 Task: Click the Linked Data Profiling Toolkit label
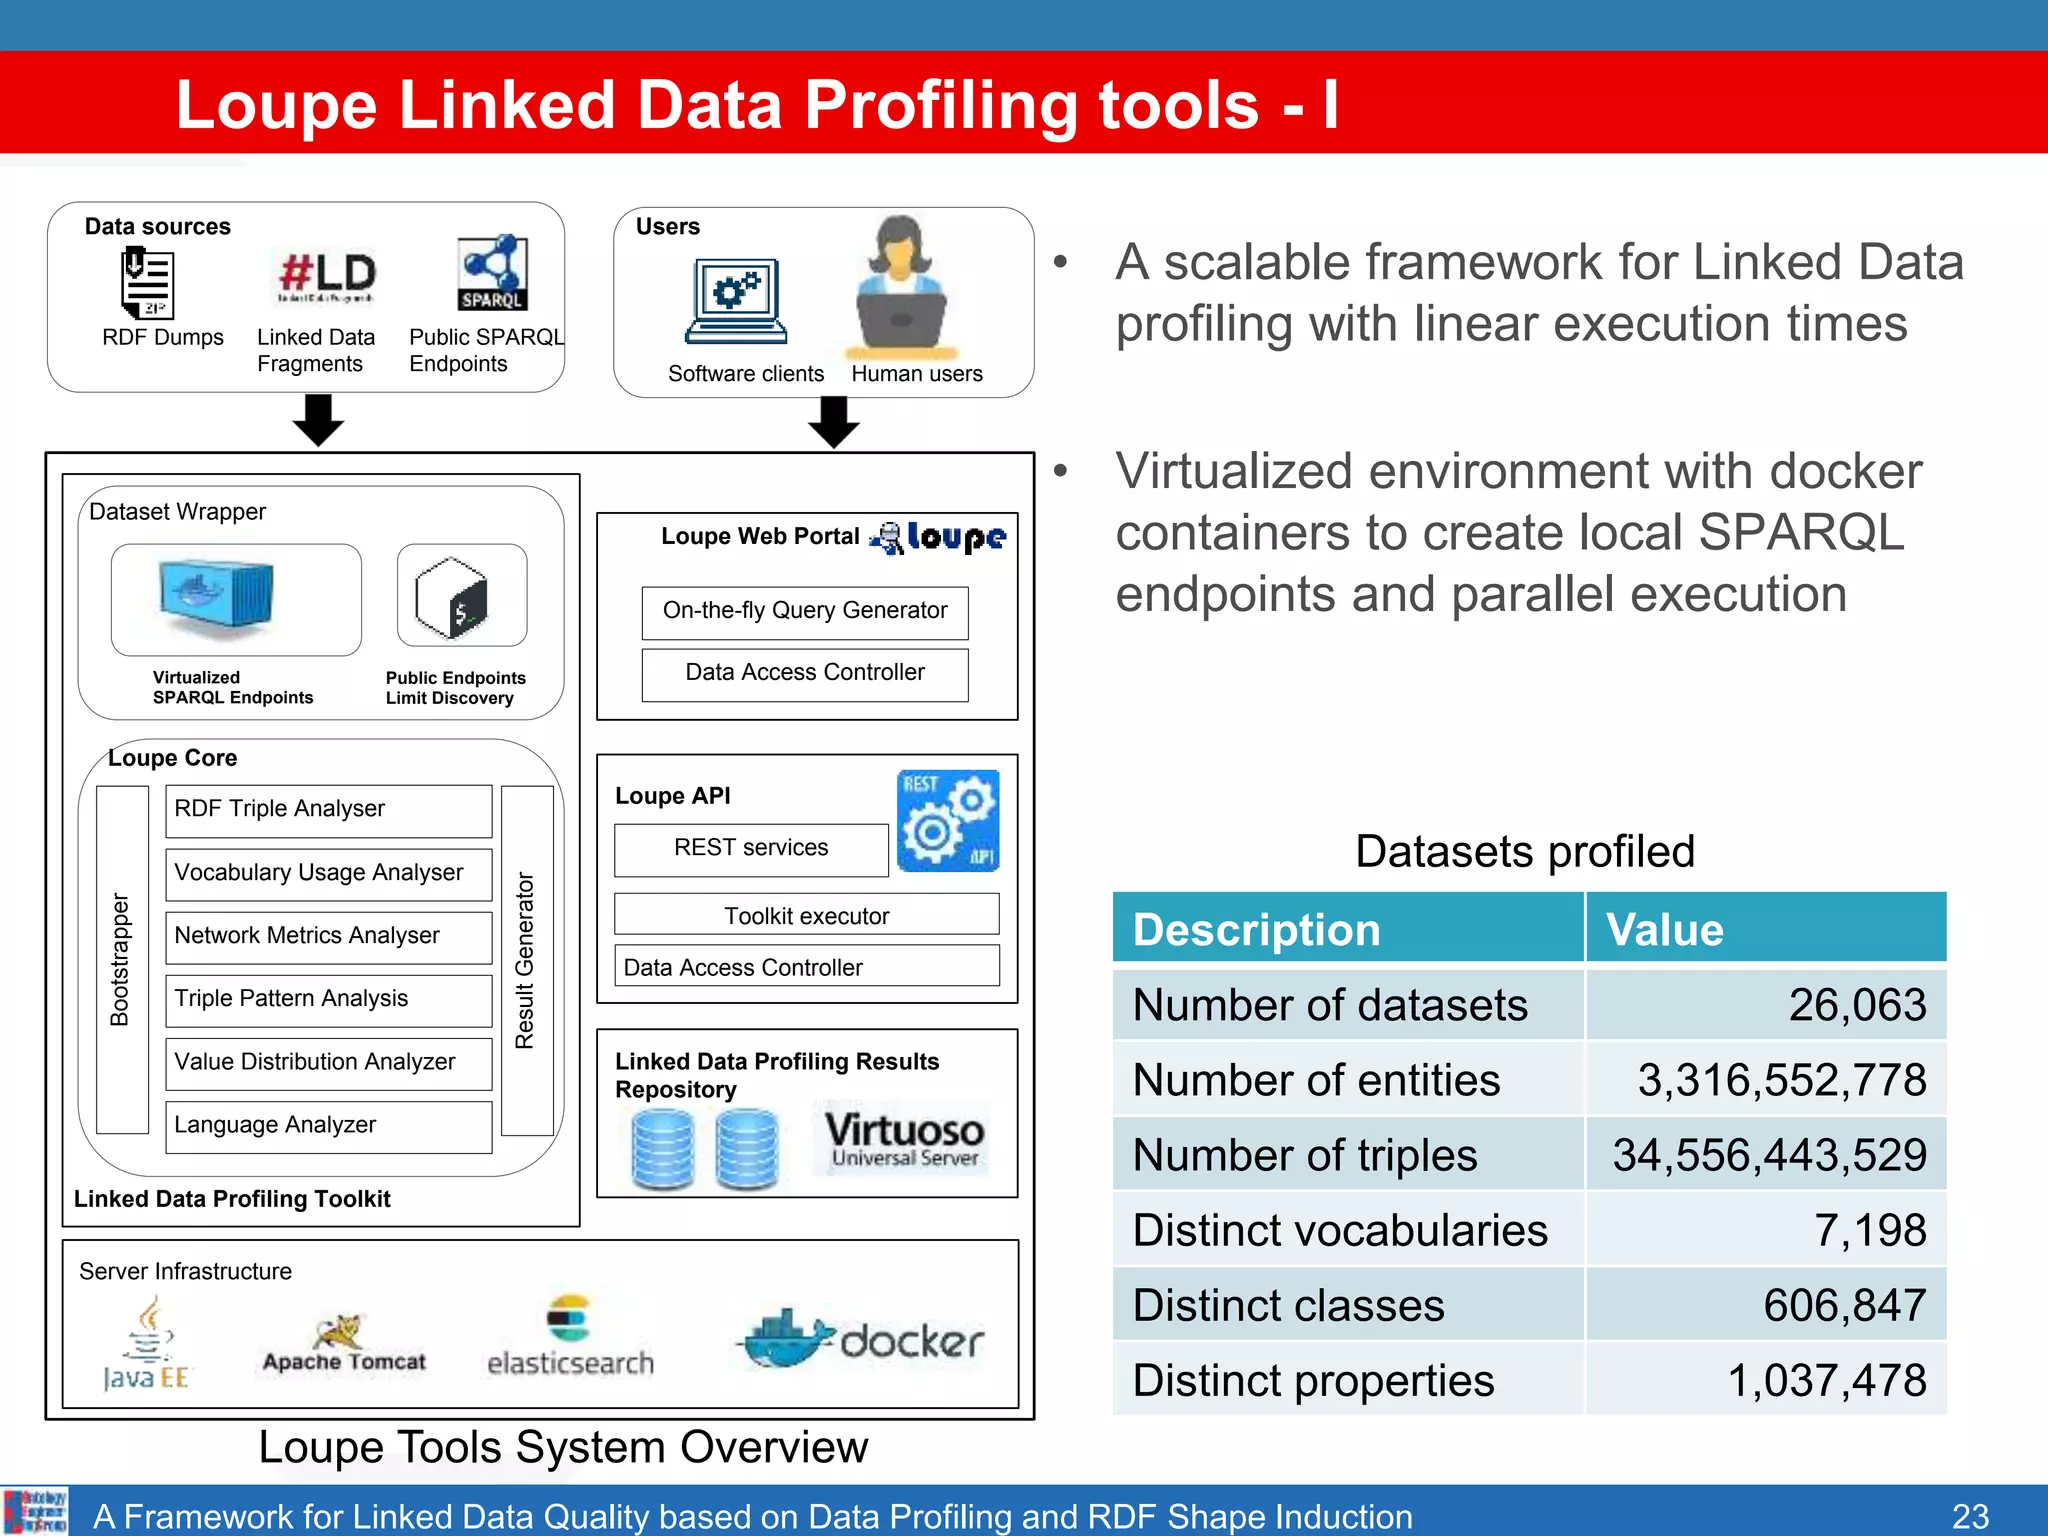(x=232, y=1198)
